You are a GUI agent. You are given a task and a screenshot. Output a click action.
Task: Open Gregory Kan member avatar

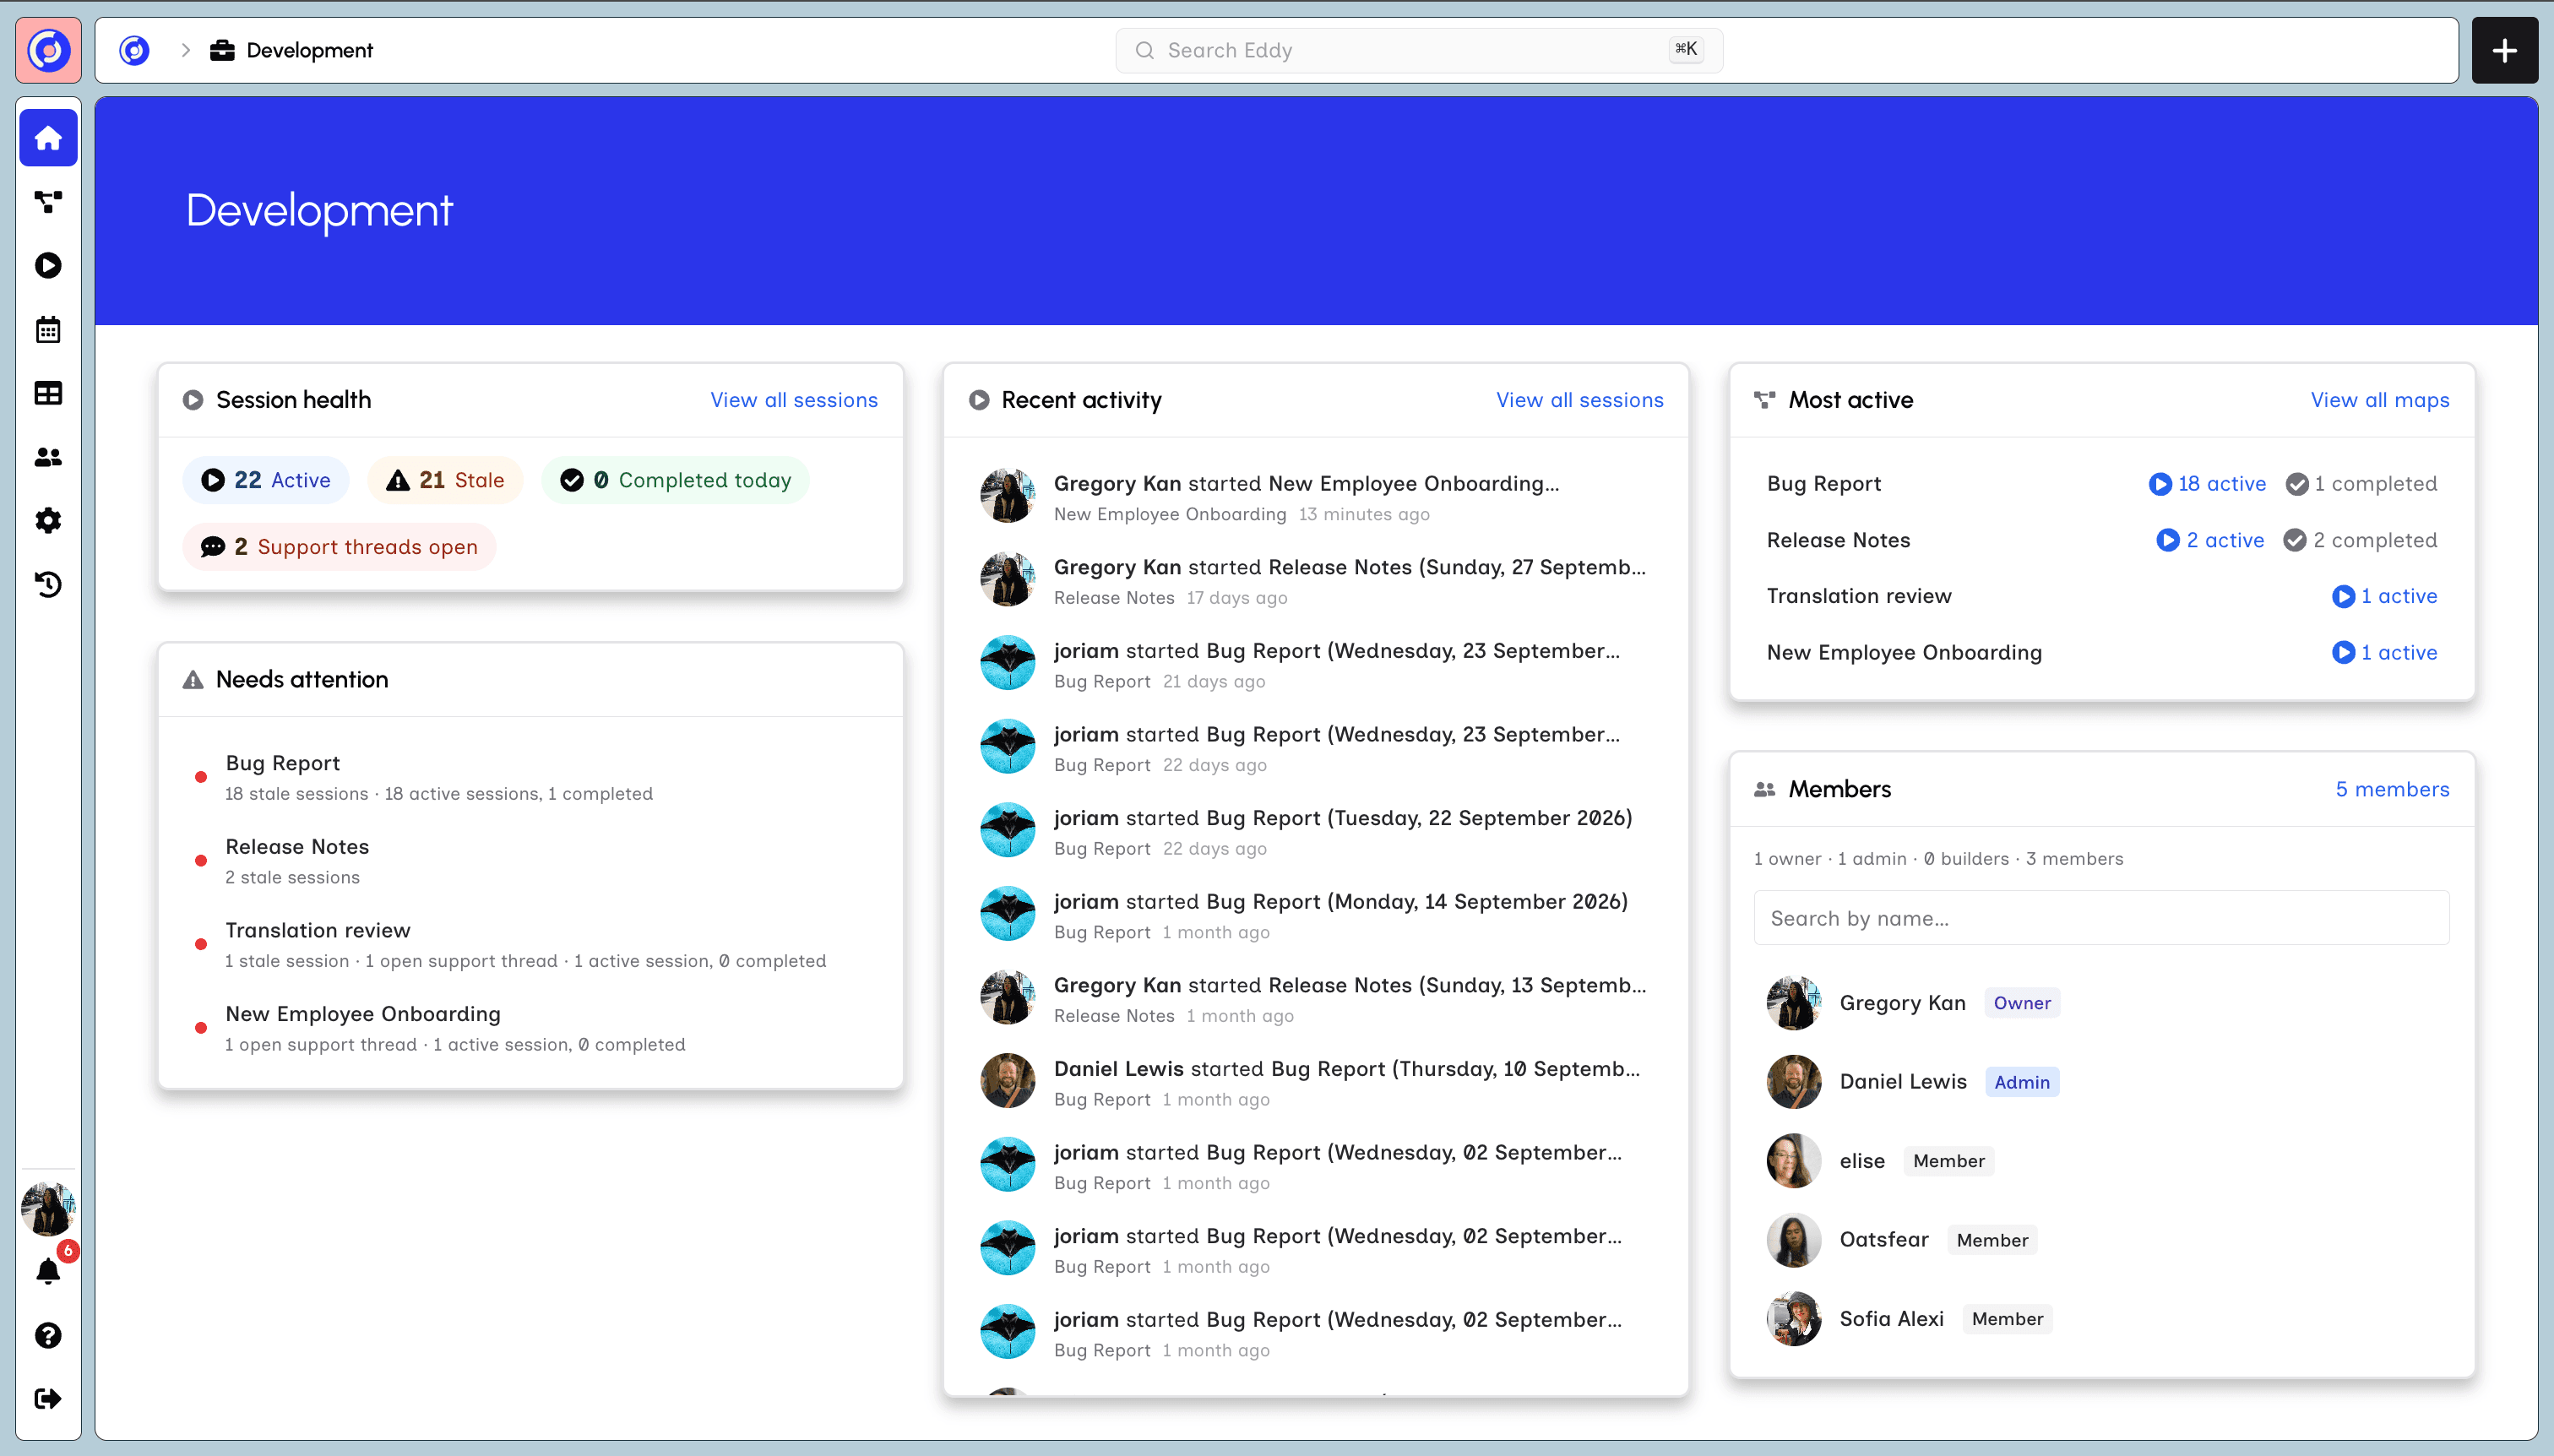[x=1793, y=1003]
